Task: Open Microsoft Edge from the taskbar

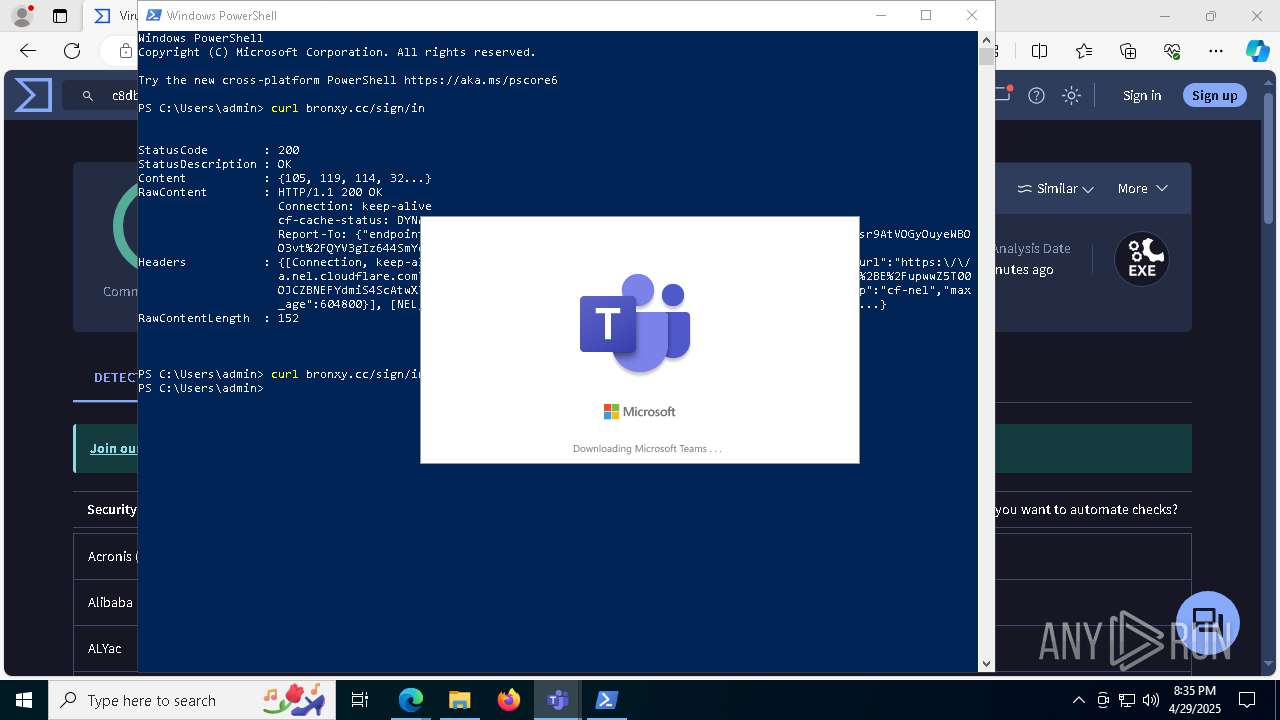Action: tap(411, 700)
